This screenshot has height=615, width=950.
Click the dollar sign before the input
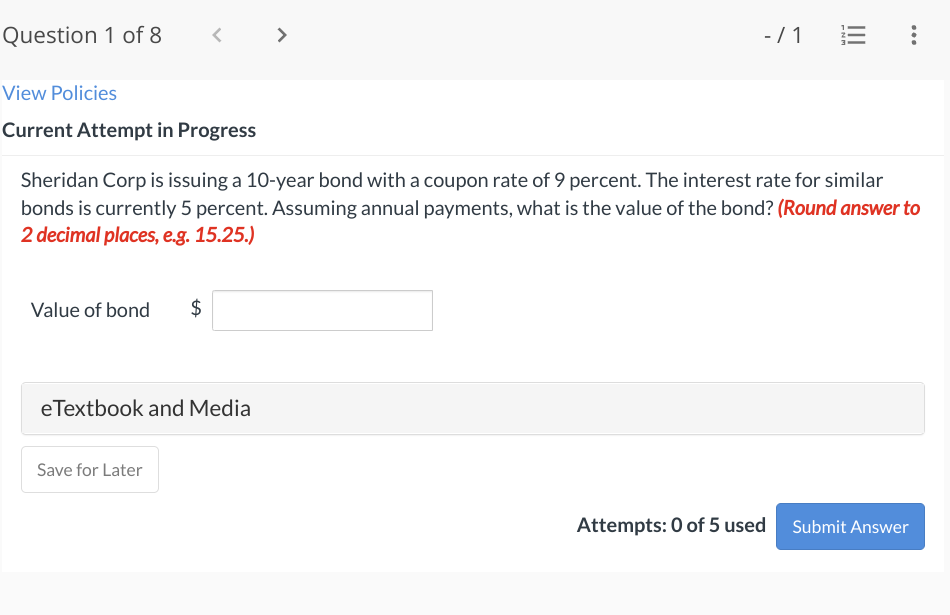[196, 310]
